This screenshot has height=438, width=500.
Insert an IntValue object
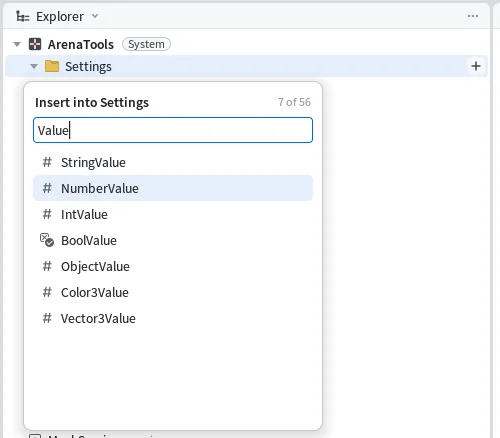(x=173, y=214)
